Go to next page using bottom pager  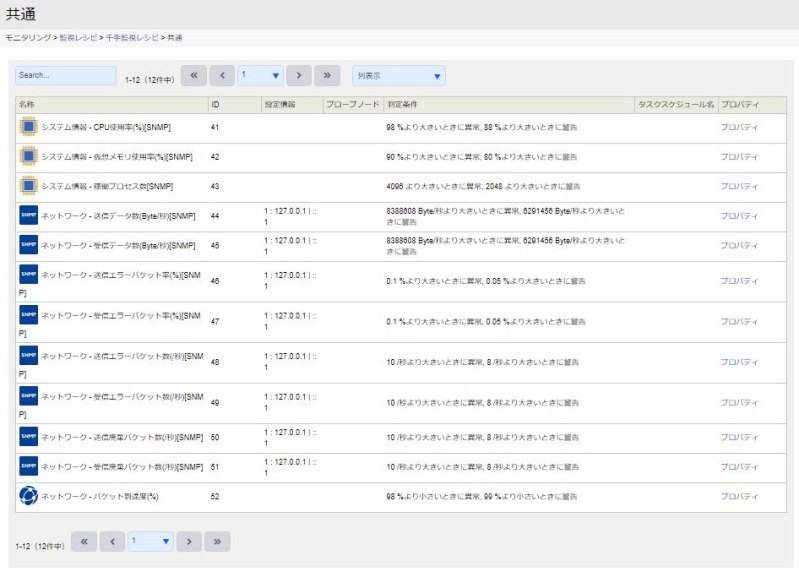point(189,541)
